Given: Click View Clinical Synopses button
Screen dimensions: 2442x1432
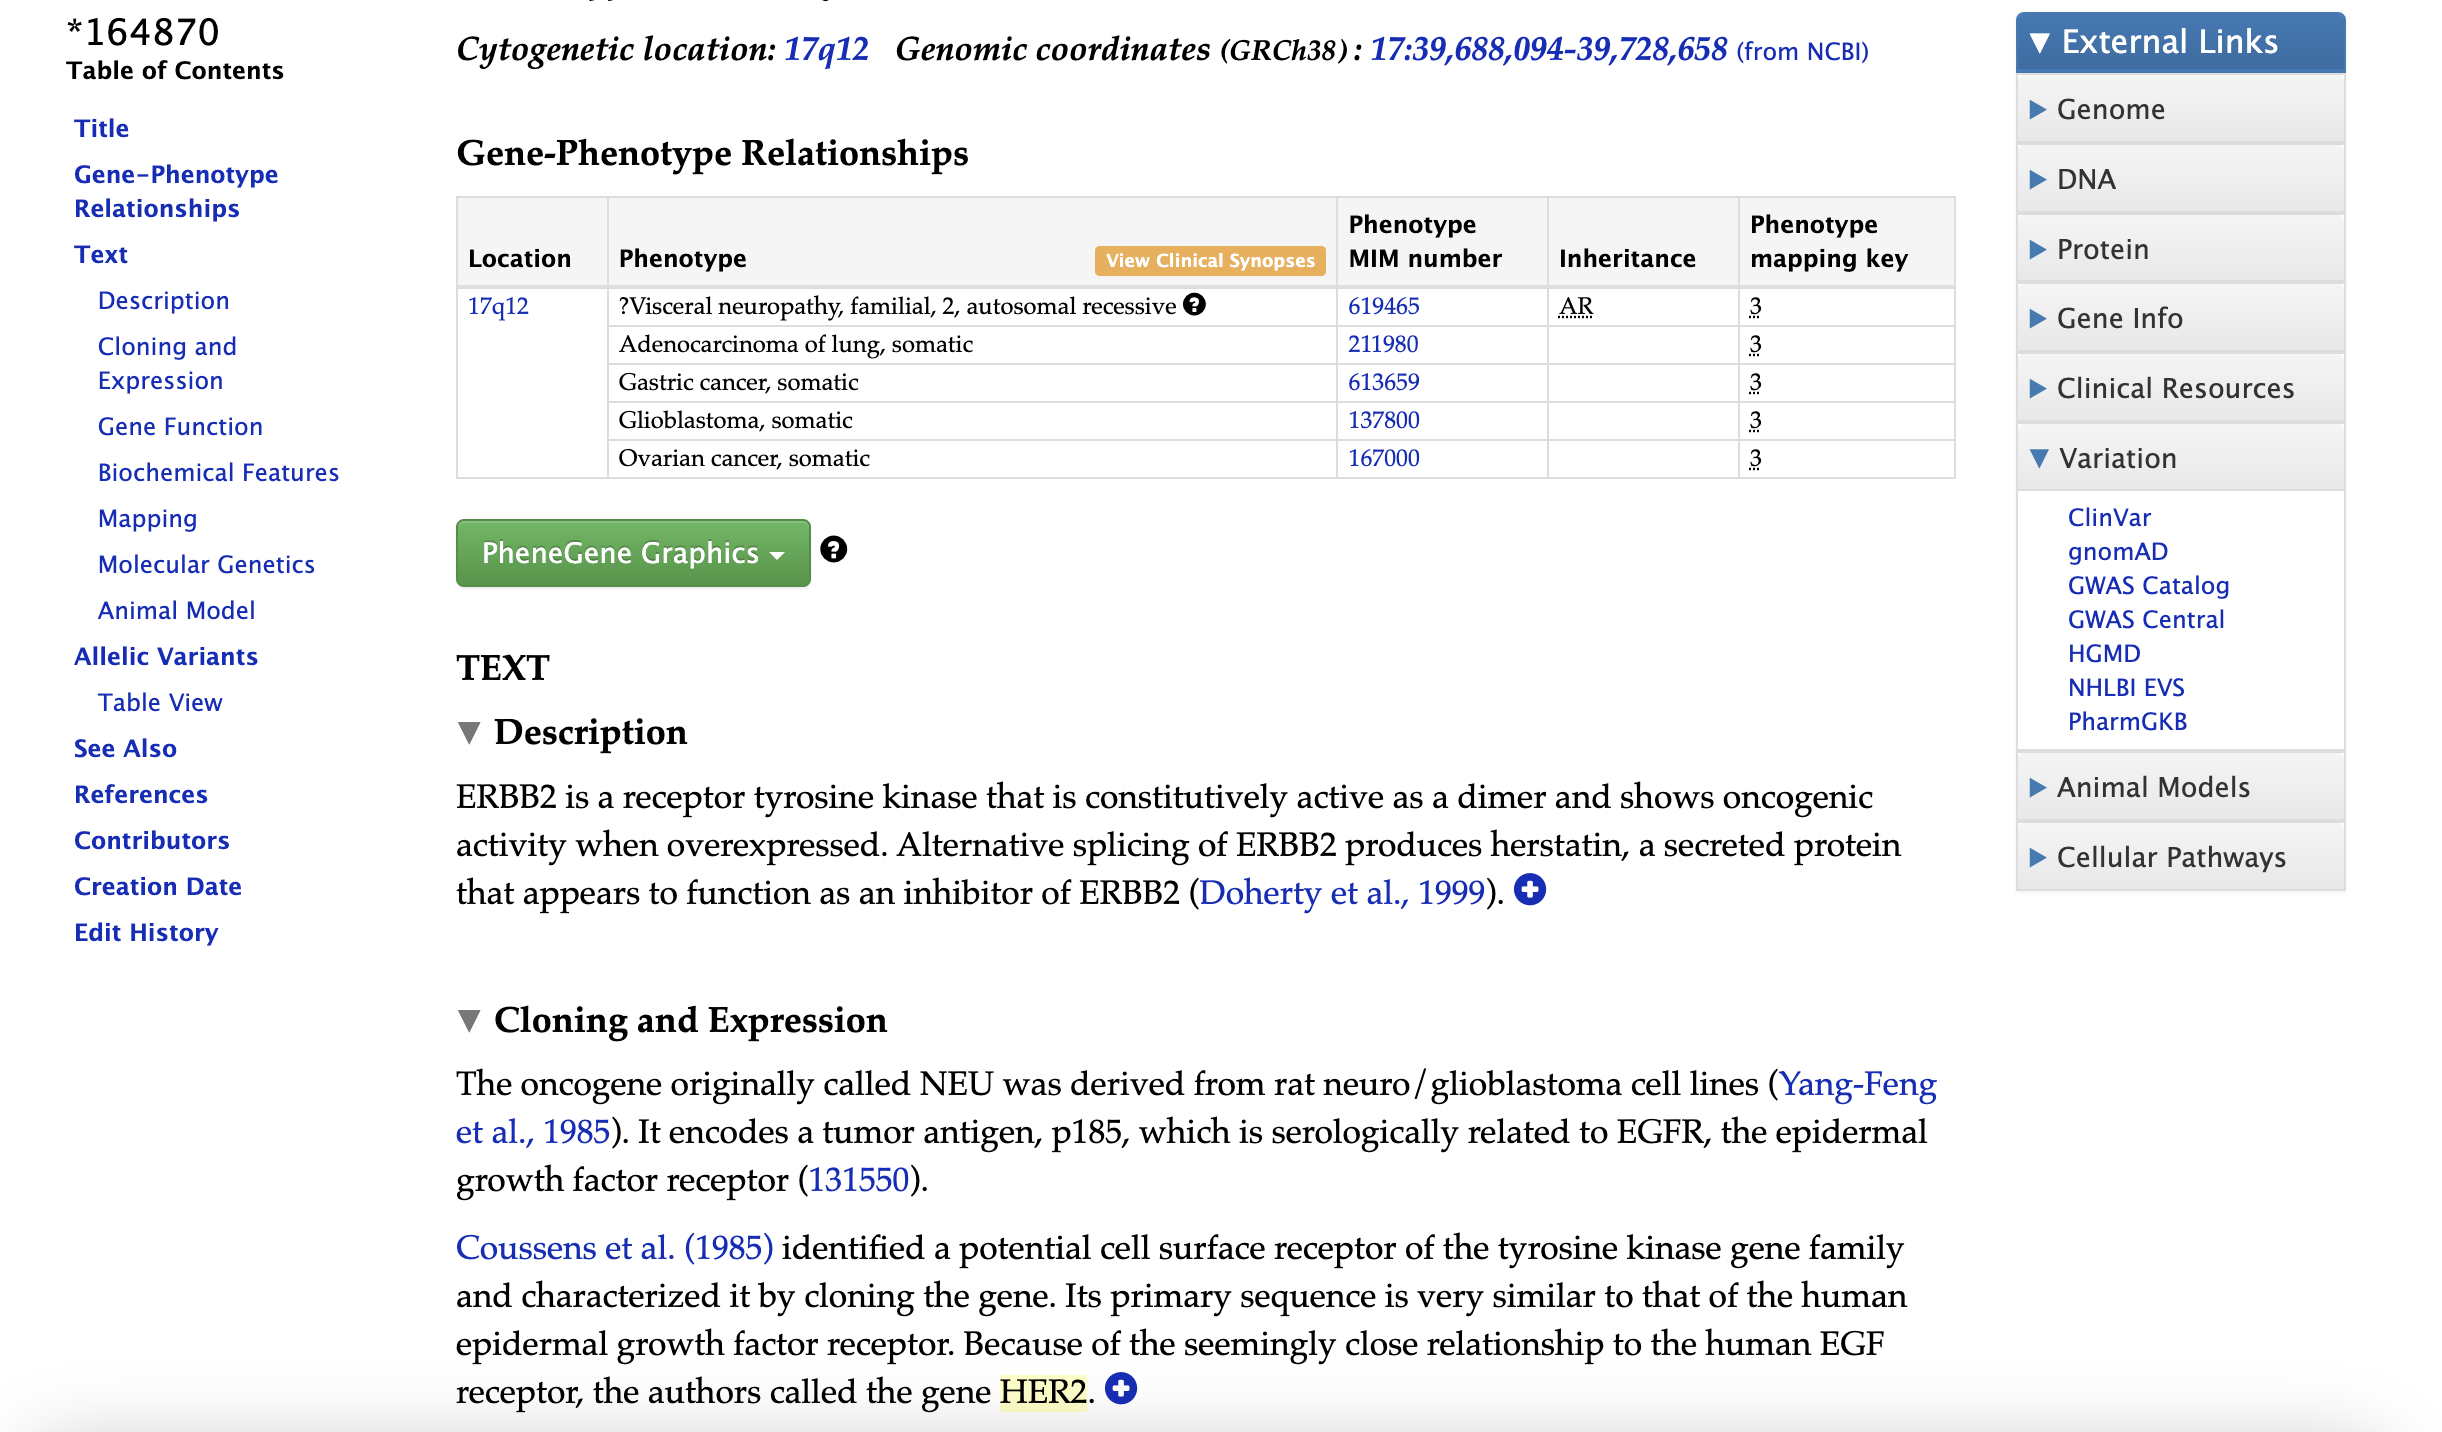Looking at the screenshot, I should 1210,260.
